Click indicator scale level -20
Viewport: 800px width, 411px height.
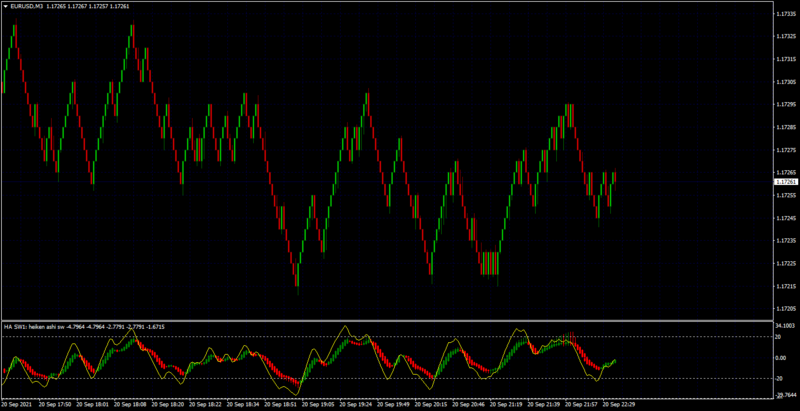[781, 379]
